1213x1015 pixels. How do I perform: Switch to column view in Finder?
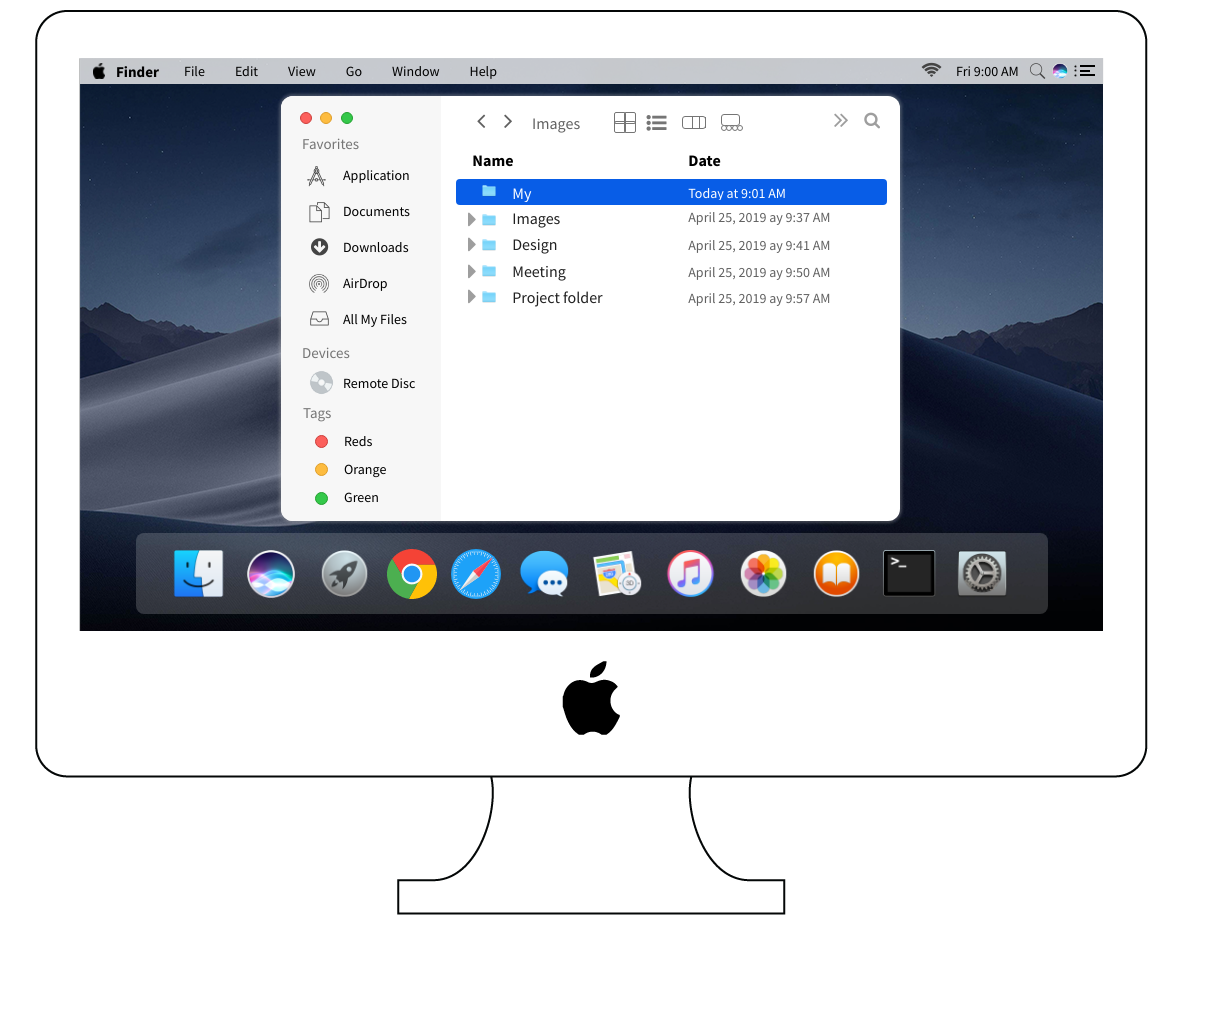tap(693, 122)
